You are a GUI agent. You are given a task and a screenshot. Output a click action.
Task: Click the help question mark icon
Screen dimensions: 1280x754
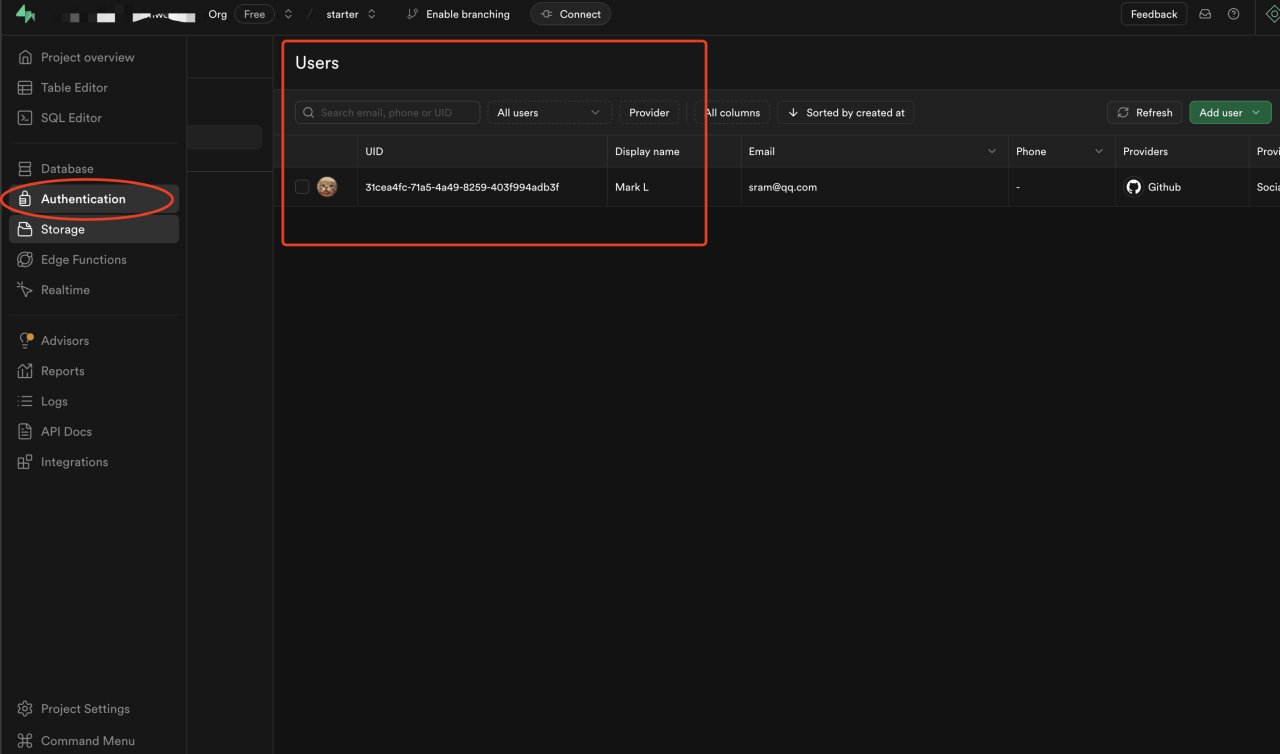coord(1233,14)
